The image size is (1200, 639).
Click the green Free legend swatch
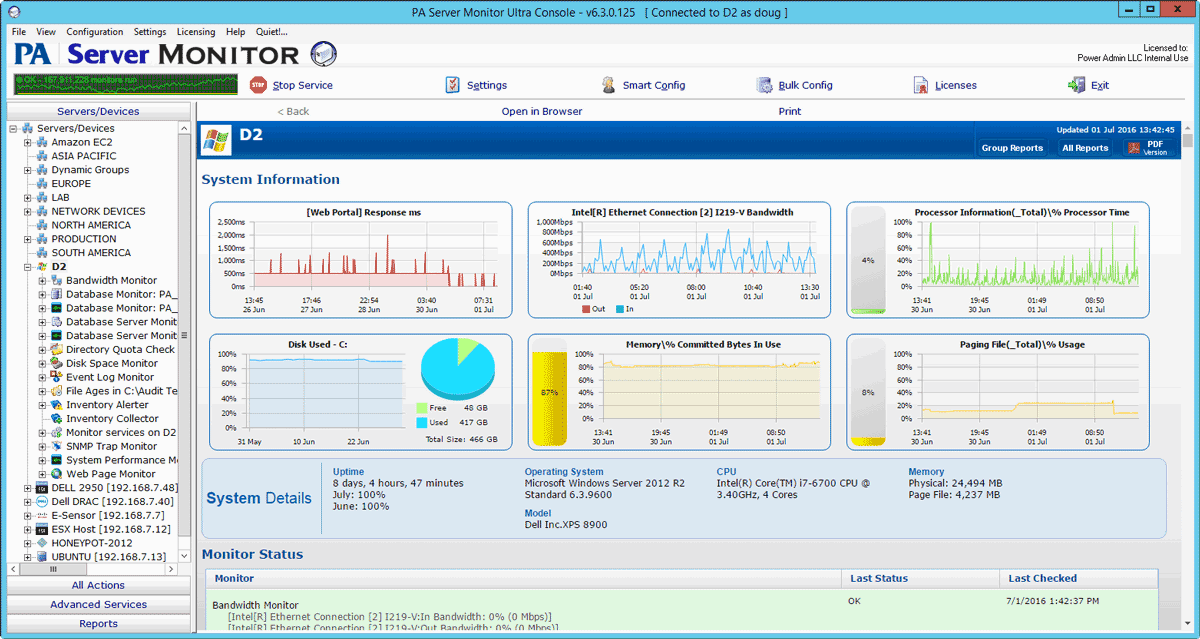click(x=422, y=408)
